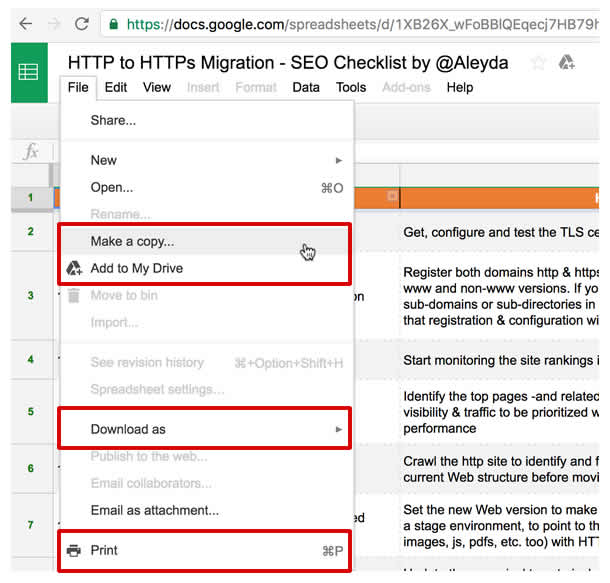Open the File menu
This screenshot has width=610, height=583.
pyautogui.click(x=78, y=87)
